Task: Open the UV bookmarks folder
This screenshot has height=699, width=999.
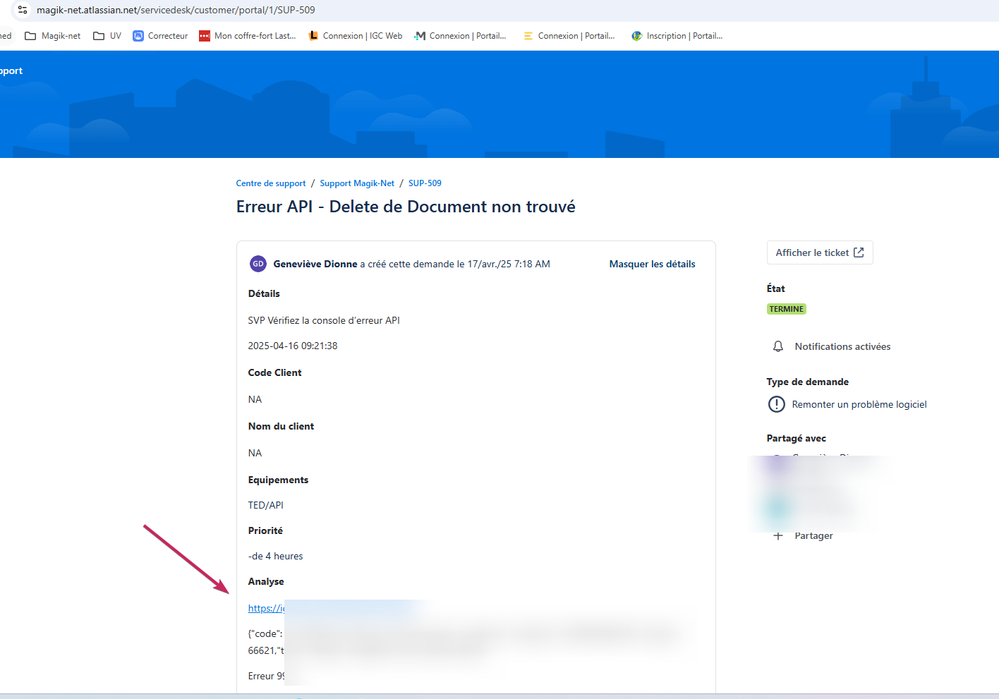Action: [107, 36]
